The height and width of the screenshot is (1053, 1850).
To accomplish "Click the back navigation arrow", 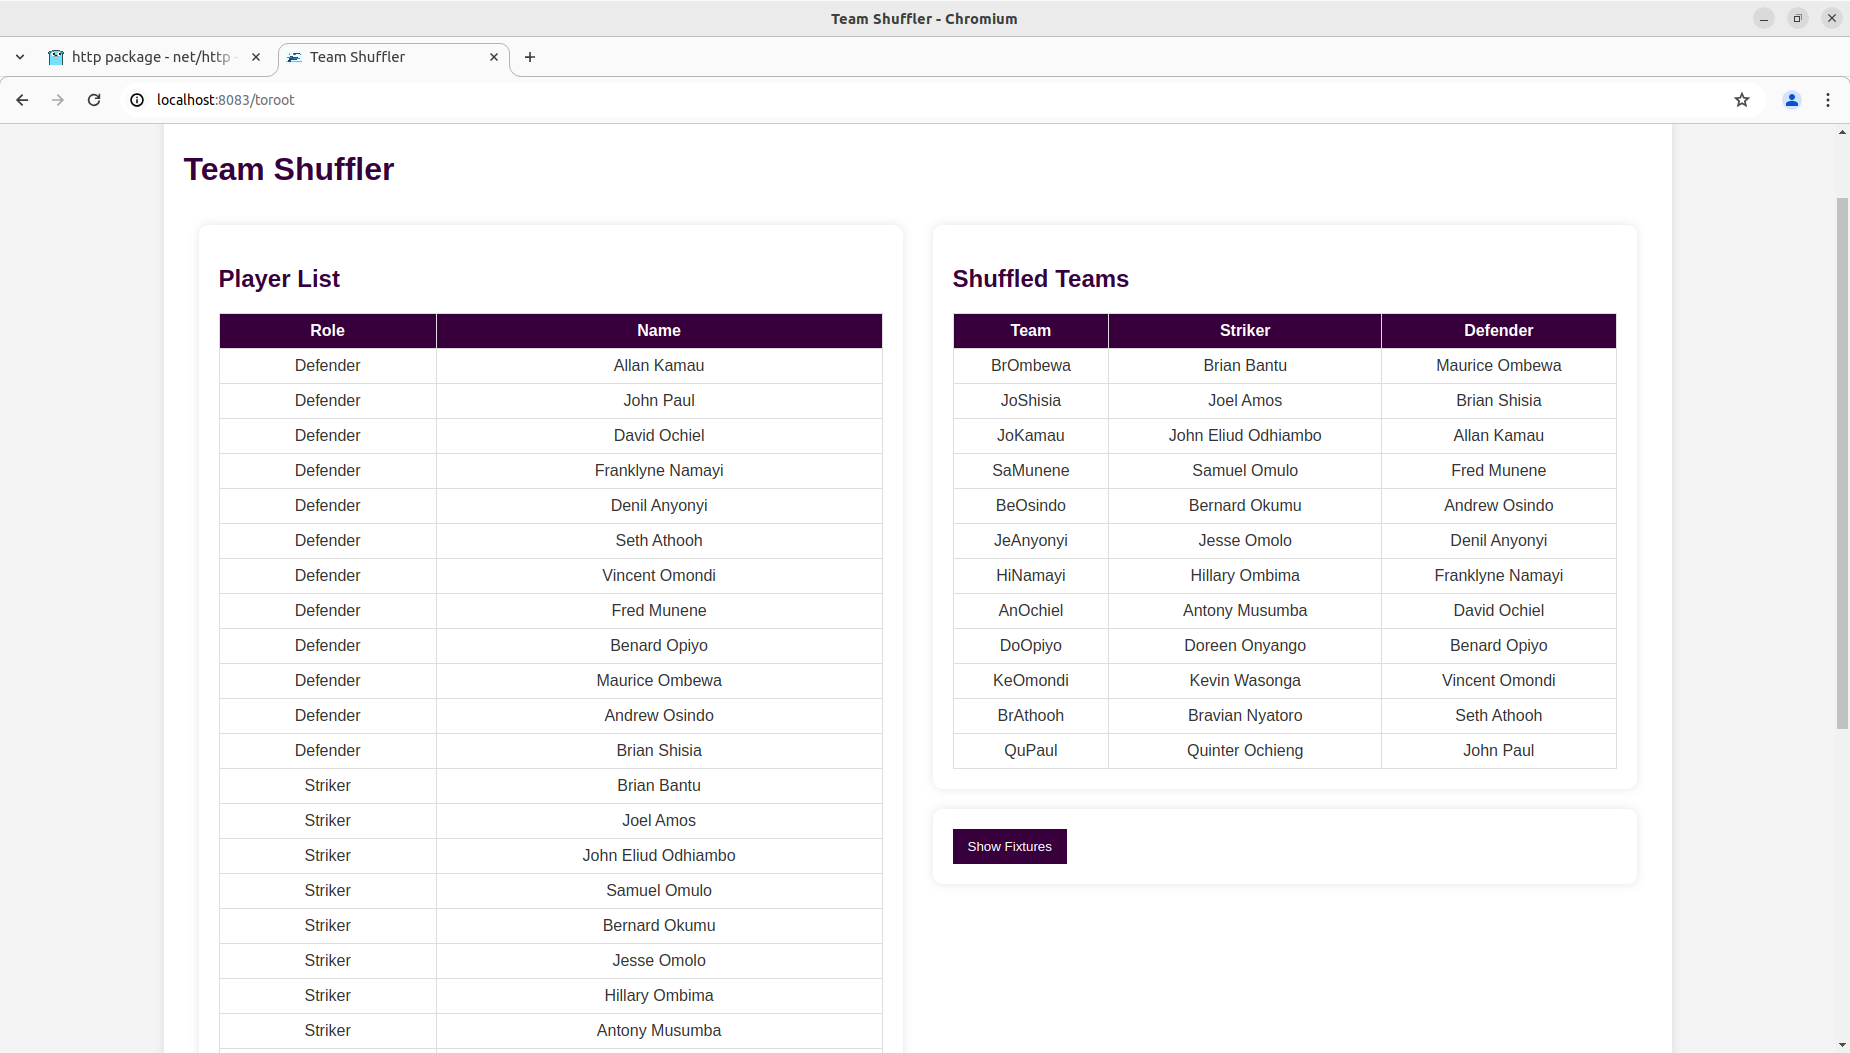I will 22,100.
